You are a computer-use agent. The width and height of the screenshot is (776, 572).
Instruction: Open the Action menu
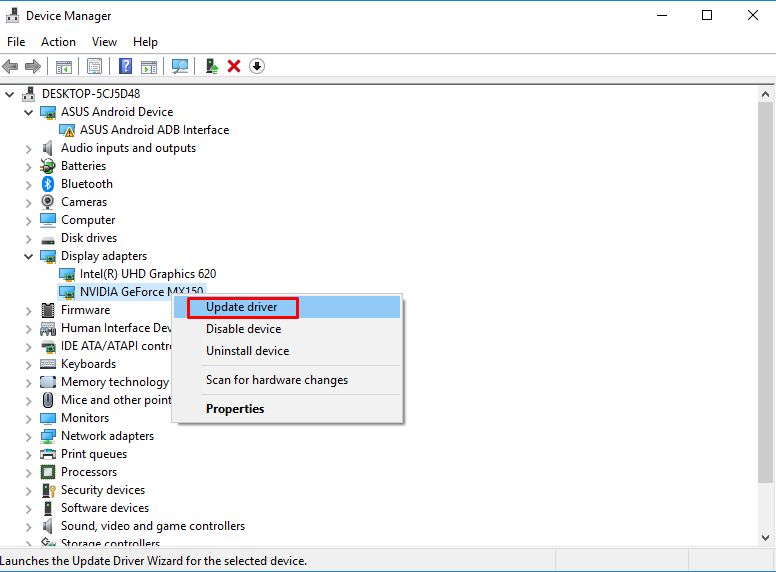(58, 42)
